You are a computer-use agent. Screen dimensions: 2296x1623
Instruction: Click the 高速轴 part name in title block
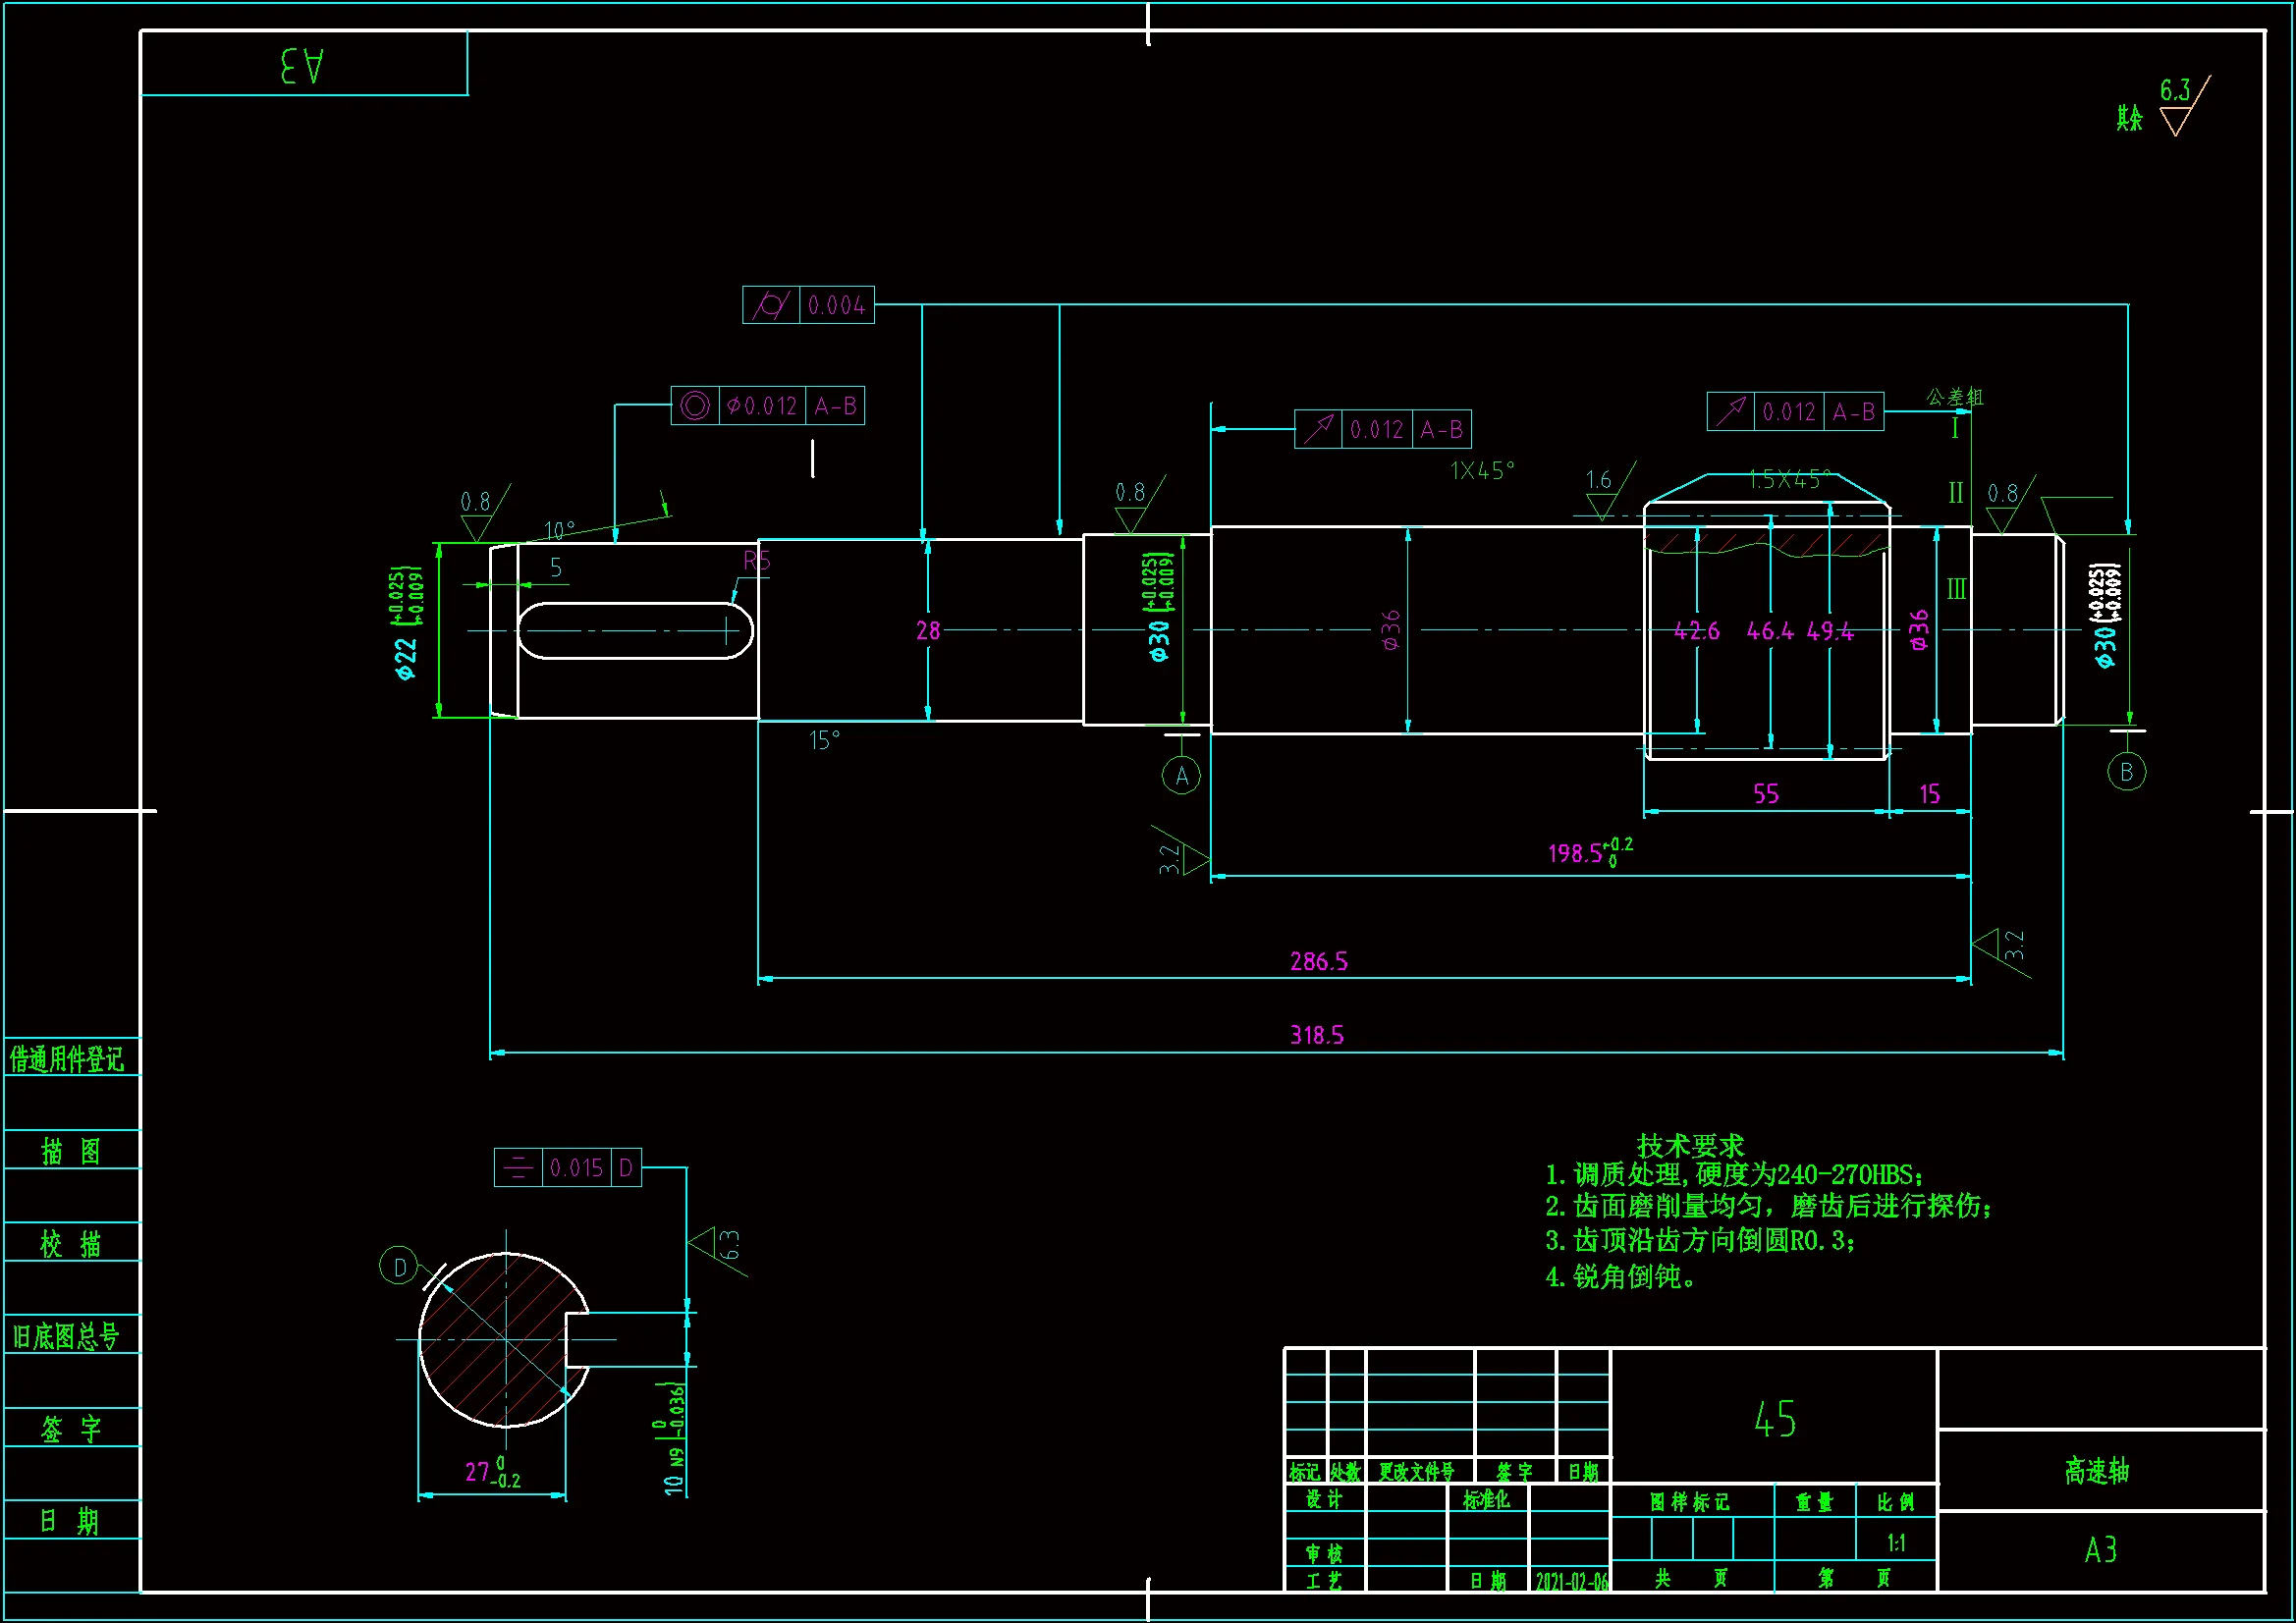[x=2097, y=1470]
